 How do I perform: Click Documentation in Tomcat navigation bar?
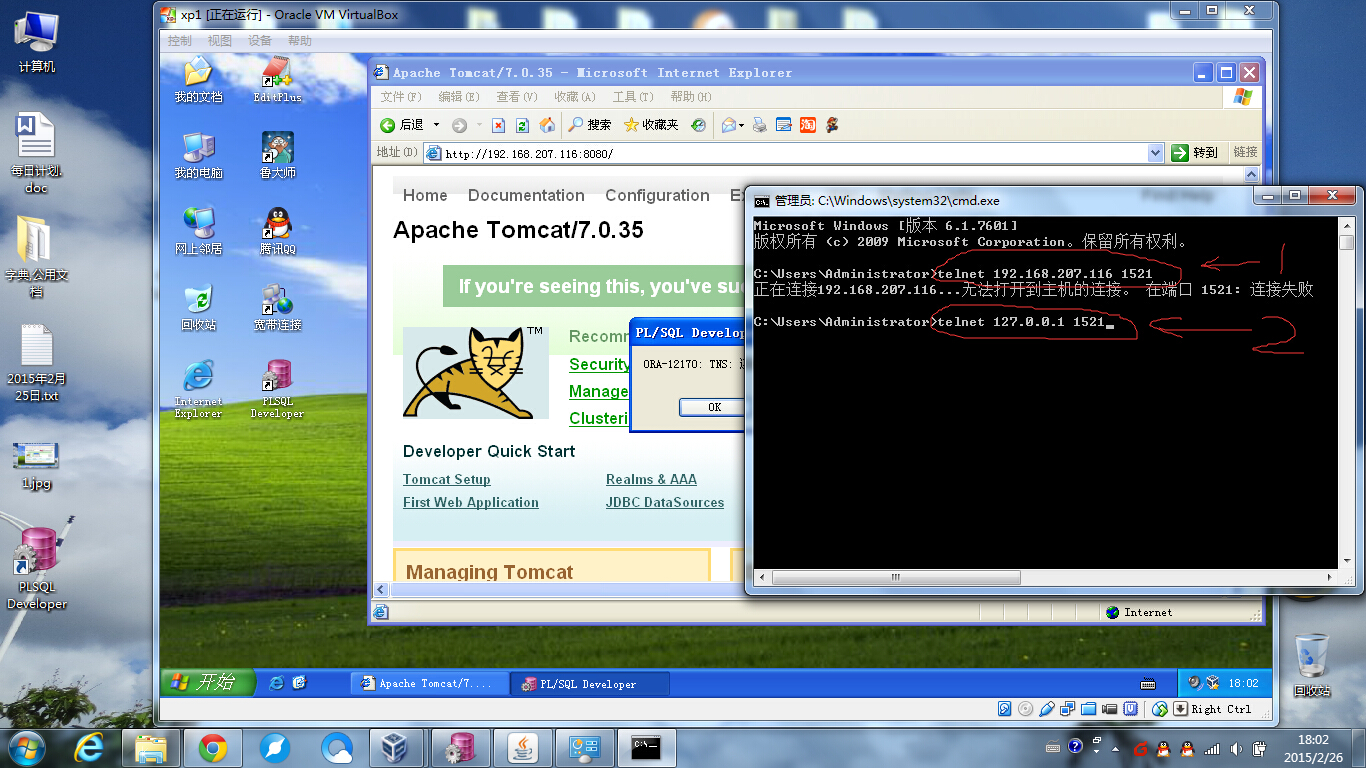526,195
